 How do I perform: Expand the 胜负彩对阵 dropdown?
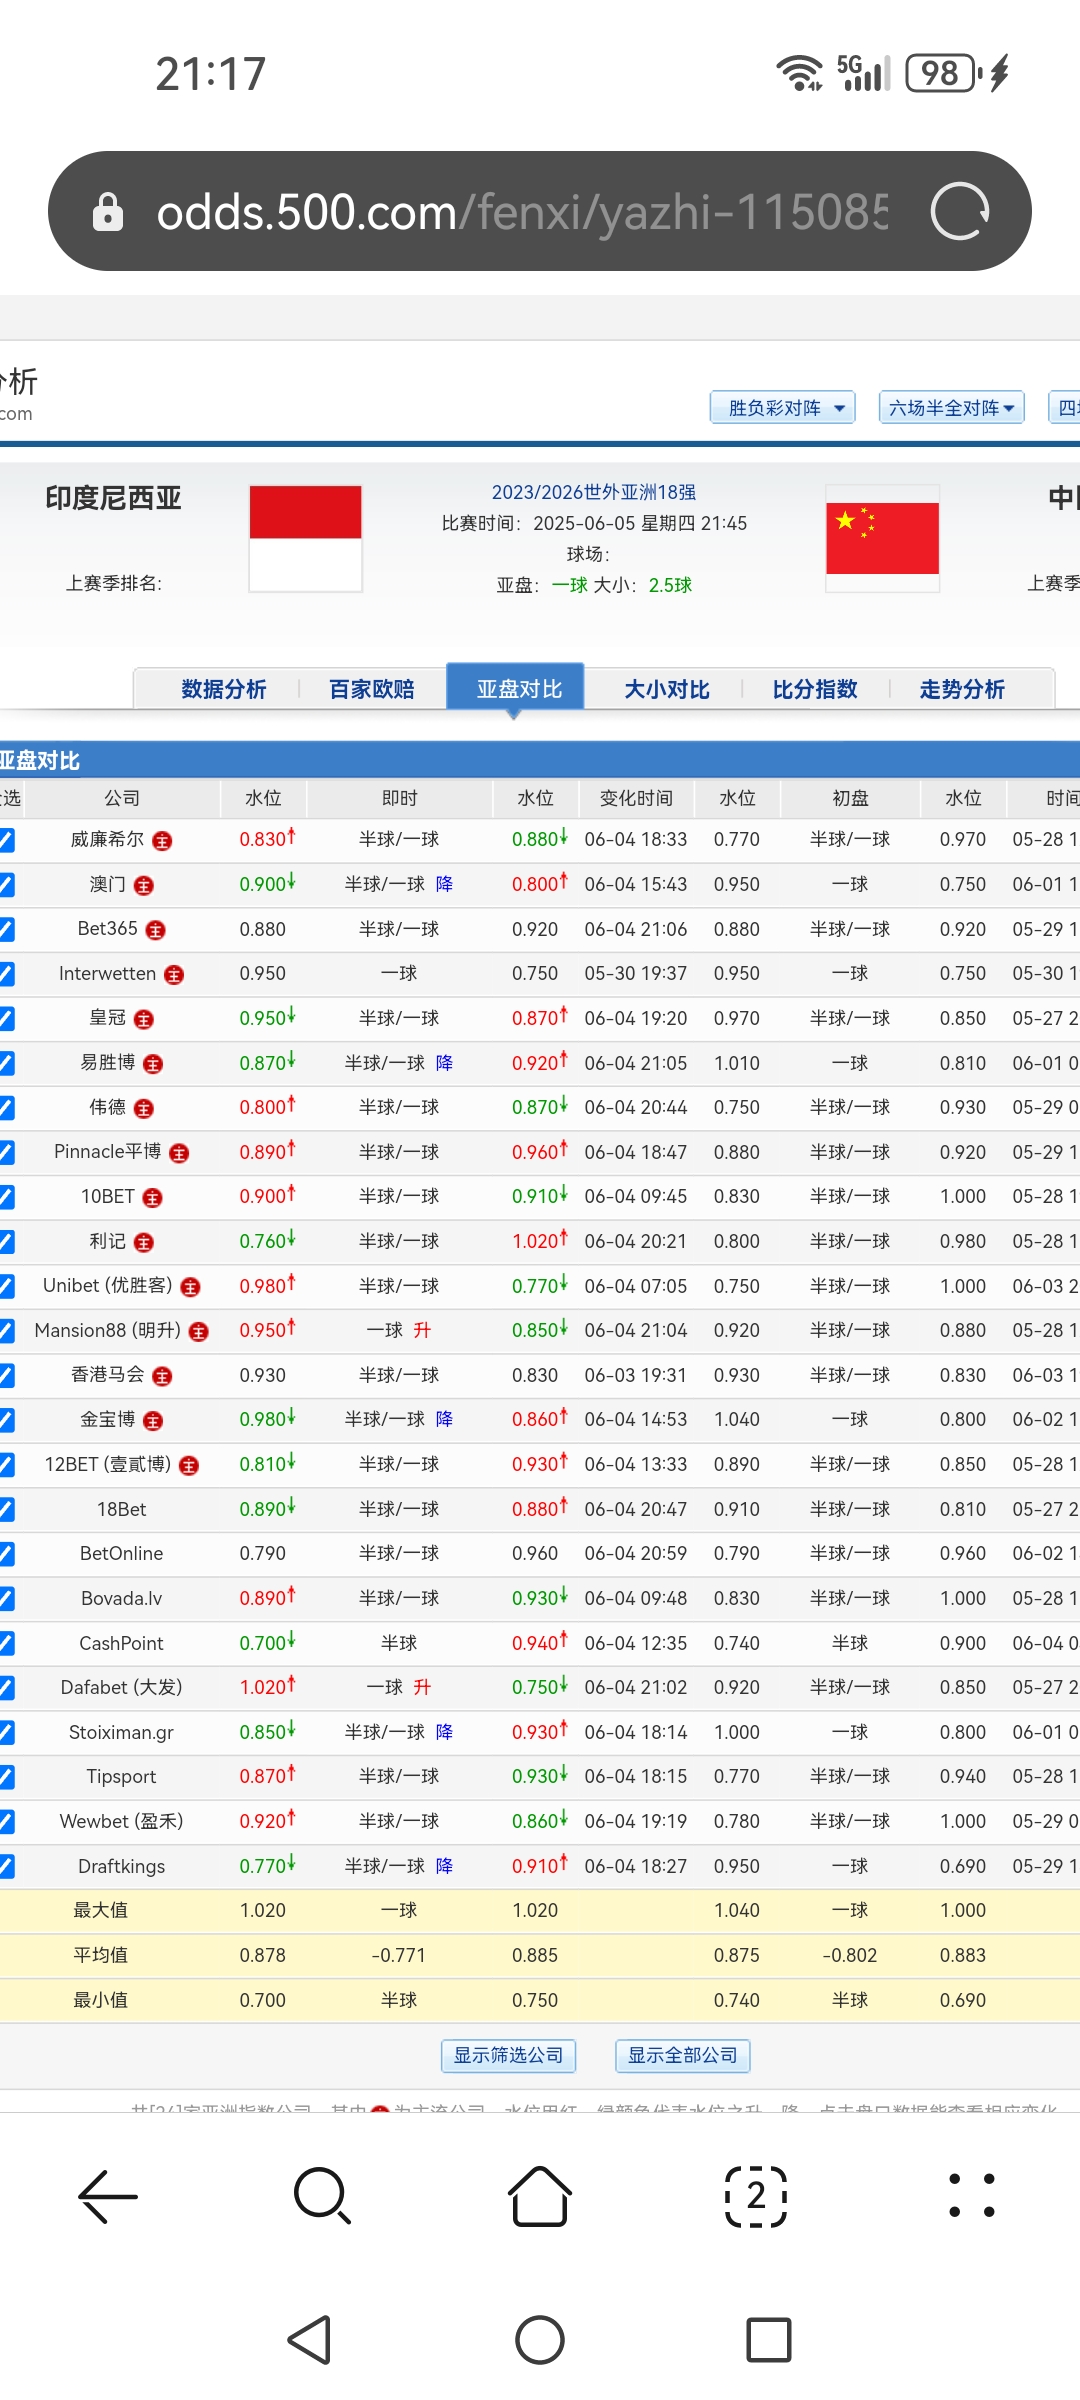[783, 408]
